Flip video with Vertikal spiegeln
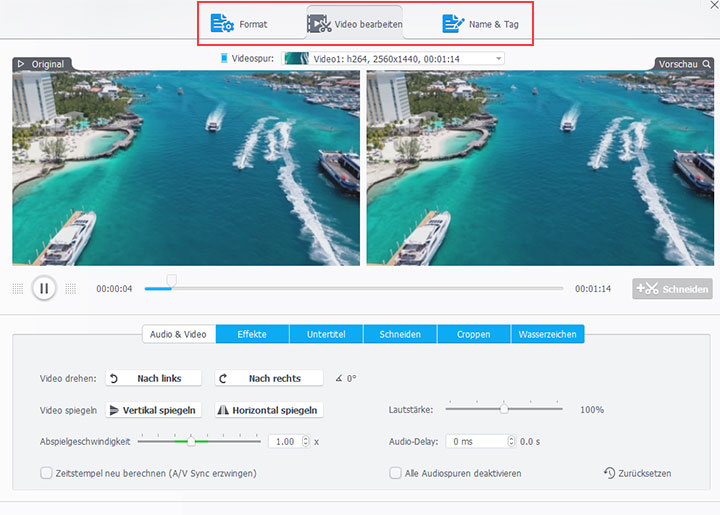This screenshot has width=720, height=515. coord(154,410)
